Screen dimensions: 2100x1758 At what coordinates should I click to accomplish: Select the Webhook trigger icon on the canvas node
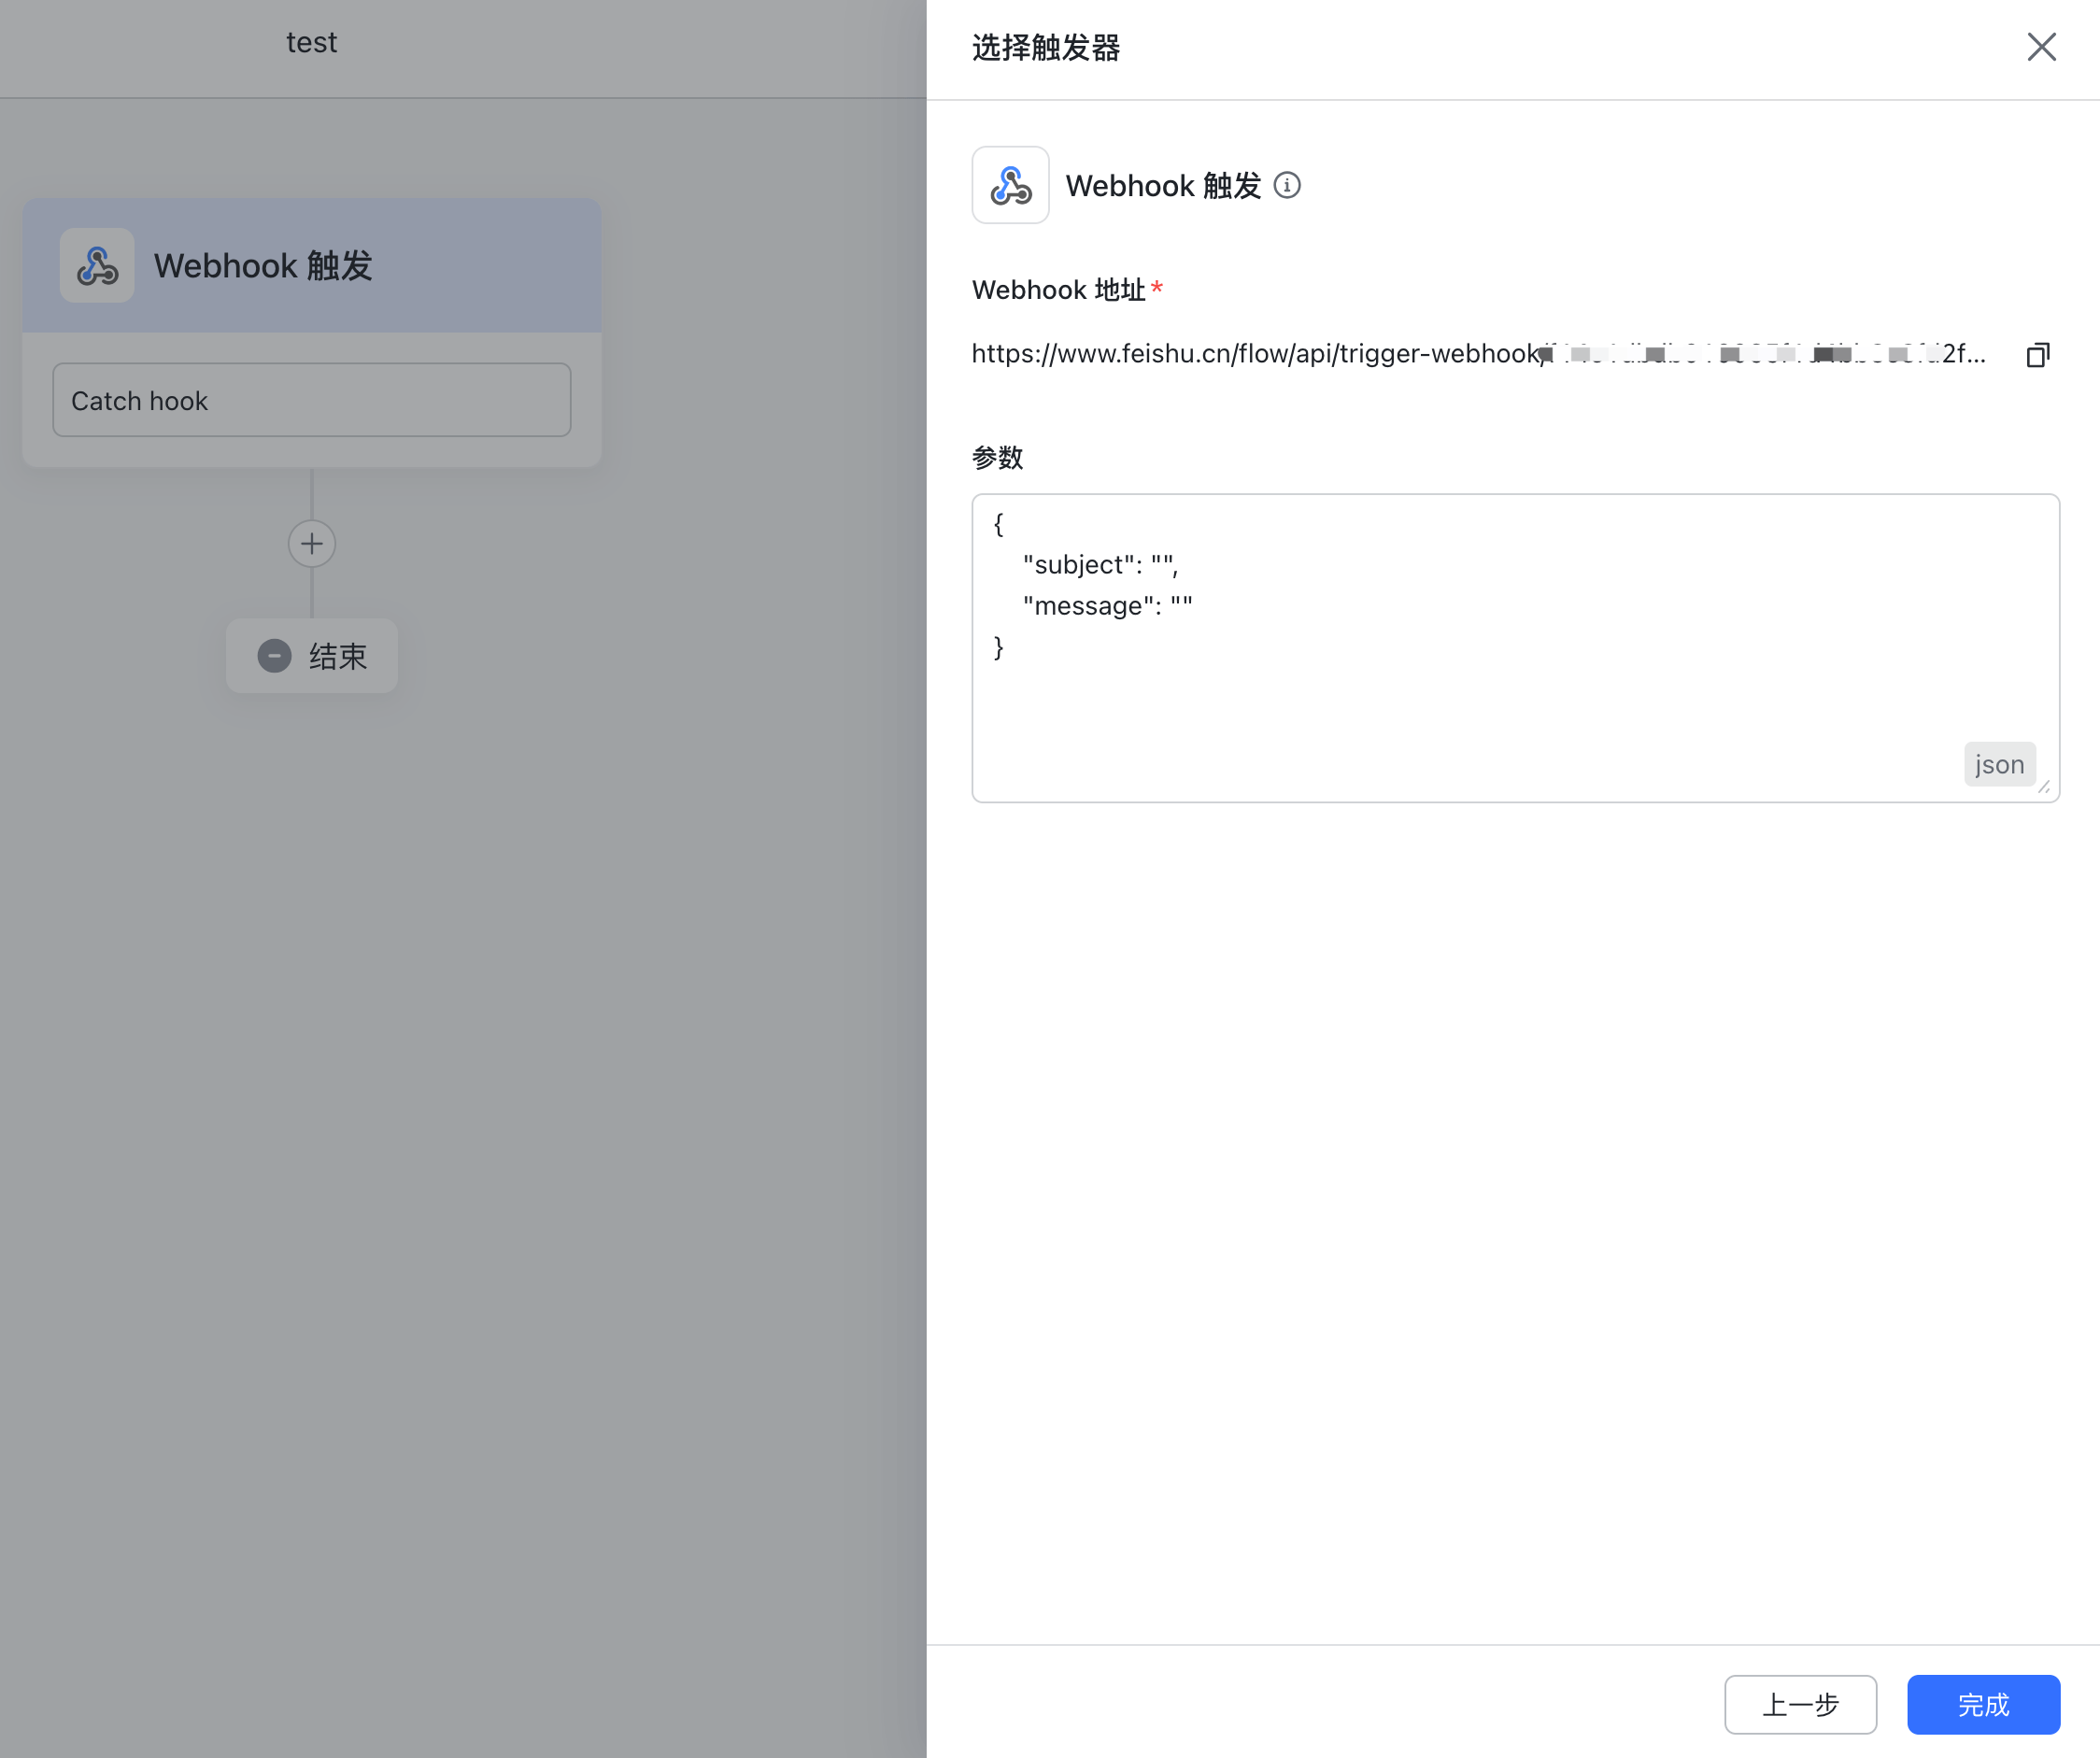(97, 265)
